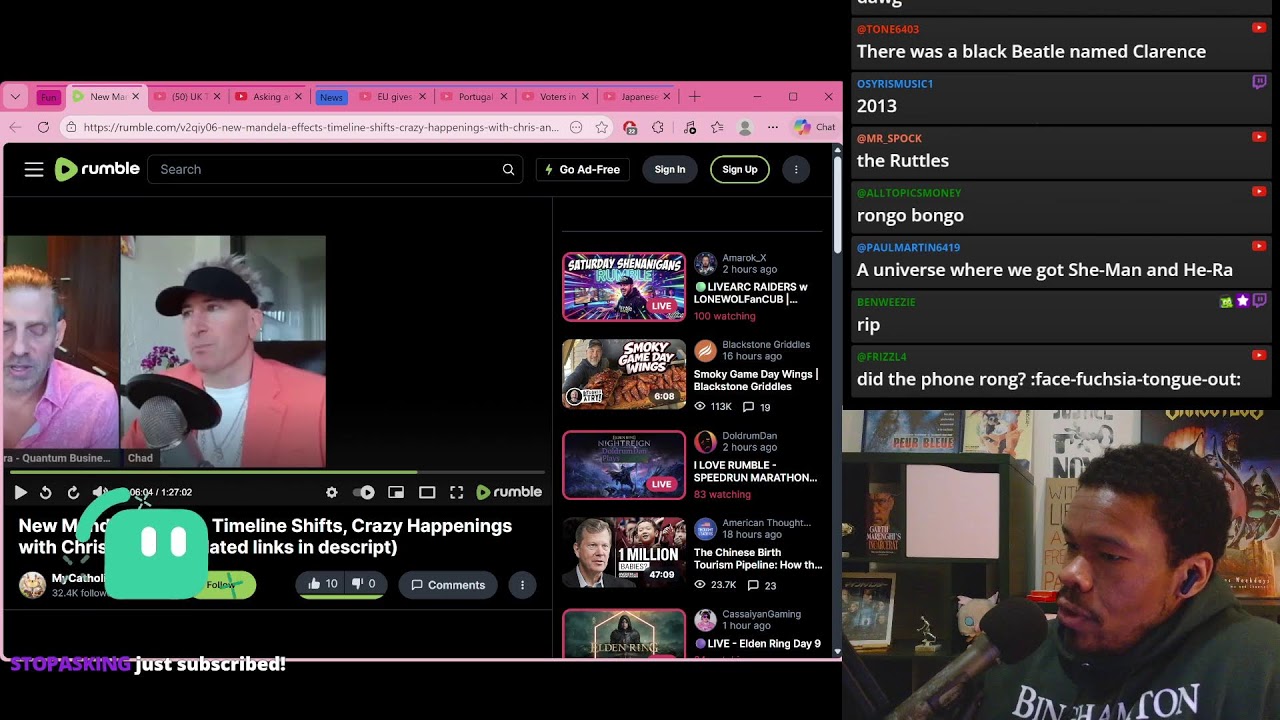Open the browser profile icon
Viewport: 1280px width, 720px height.
coord(745,127)
